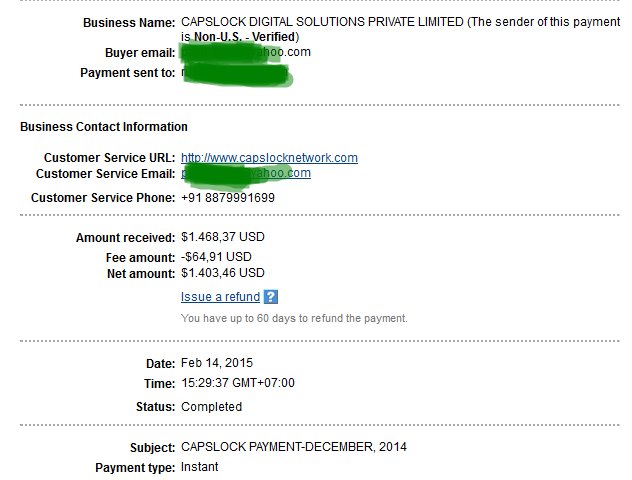Click the CAPSLOCK DIGITAL SOLUTIONS PRIVATE LIMITED name
Screen dimensions: 632x480
(322, 22)
